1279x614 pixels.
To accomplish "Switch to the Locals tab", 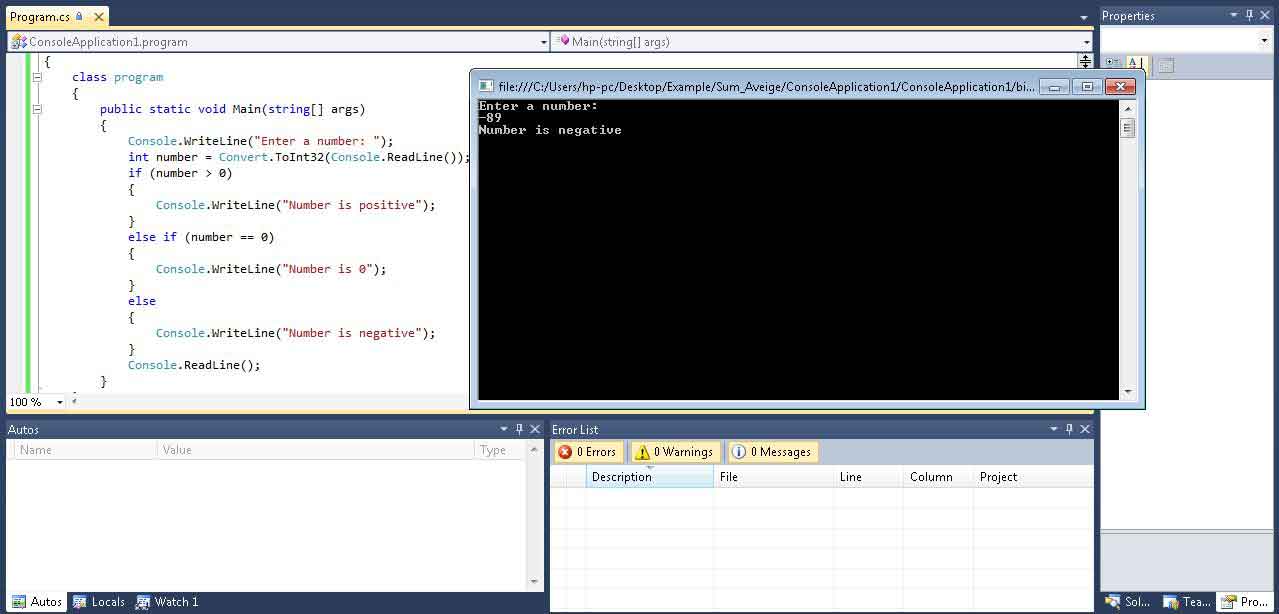I will coord(99,602).
